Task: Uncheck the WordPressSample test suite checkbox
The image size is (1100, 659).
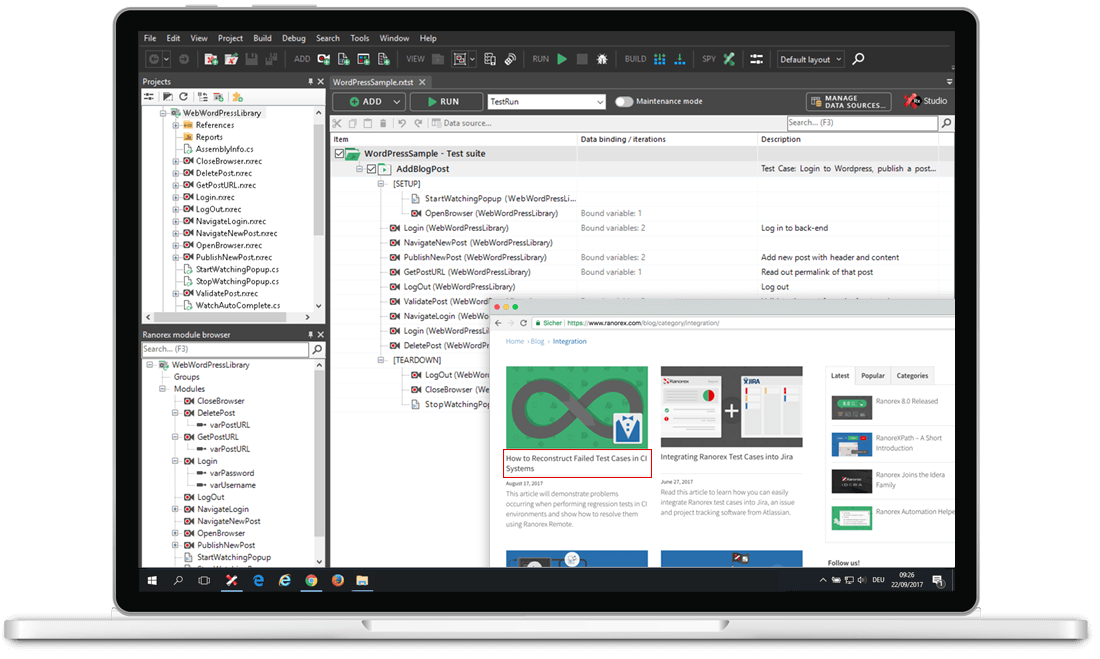Action: click(340, 154)
